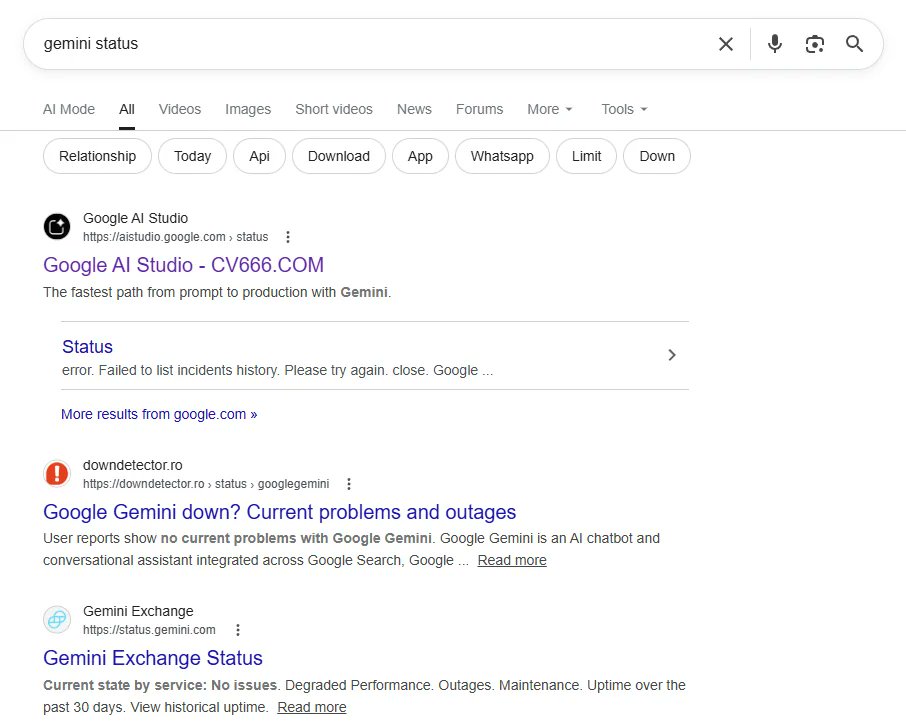Switch to Videos tab
This screenshot has width=906, height=727.
coord(180,109)
